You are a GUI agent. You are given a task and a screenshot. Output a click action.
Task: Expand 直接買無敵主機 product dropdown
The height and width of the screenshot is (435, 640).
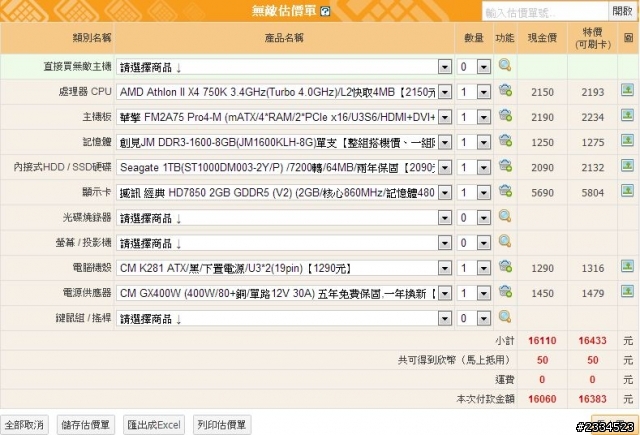click(x=445, y=67)
